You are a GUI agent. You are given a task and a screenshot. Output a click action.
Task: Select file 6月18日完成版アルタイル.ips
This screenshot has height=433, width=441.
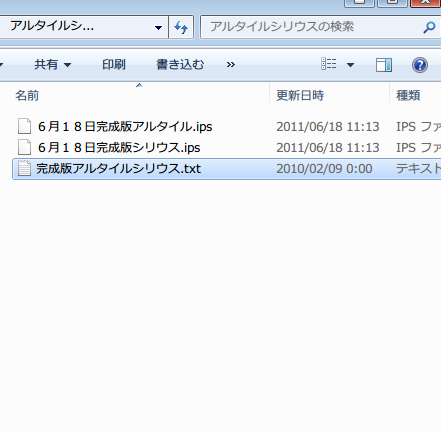125,127
